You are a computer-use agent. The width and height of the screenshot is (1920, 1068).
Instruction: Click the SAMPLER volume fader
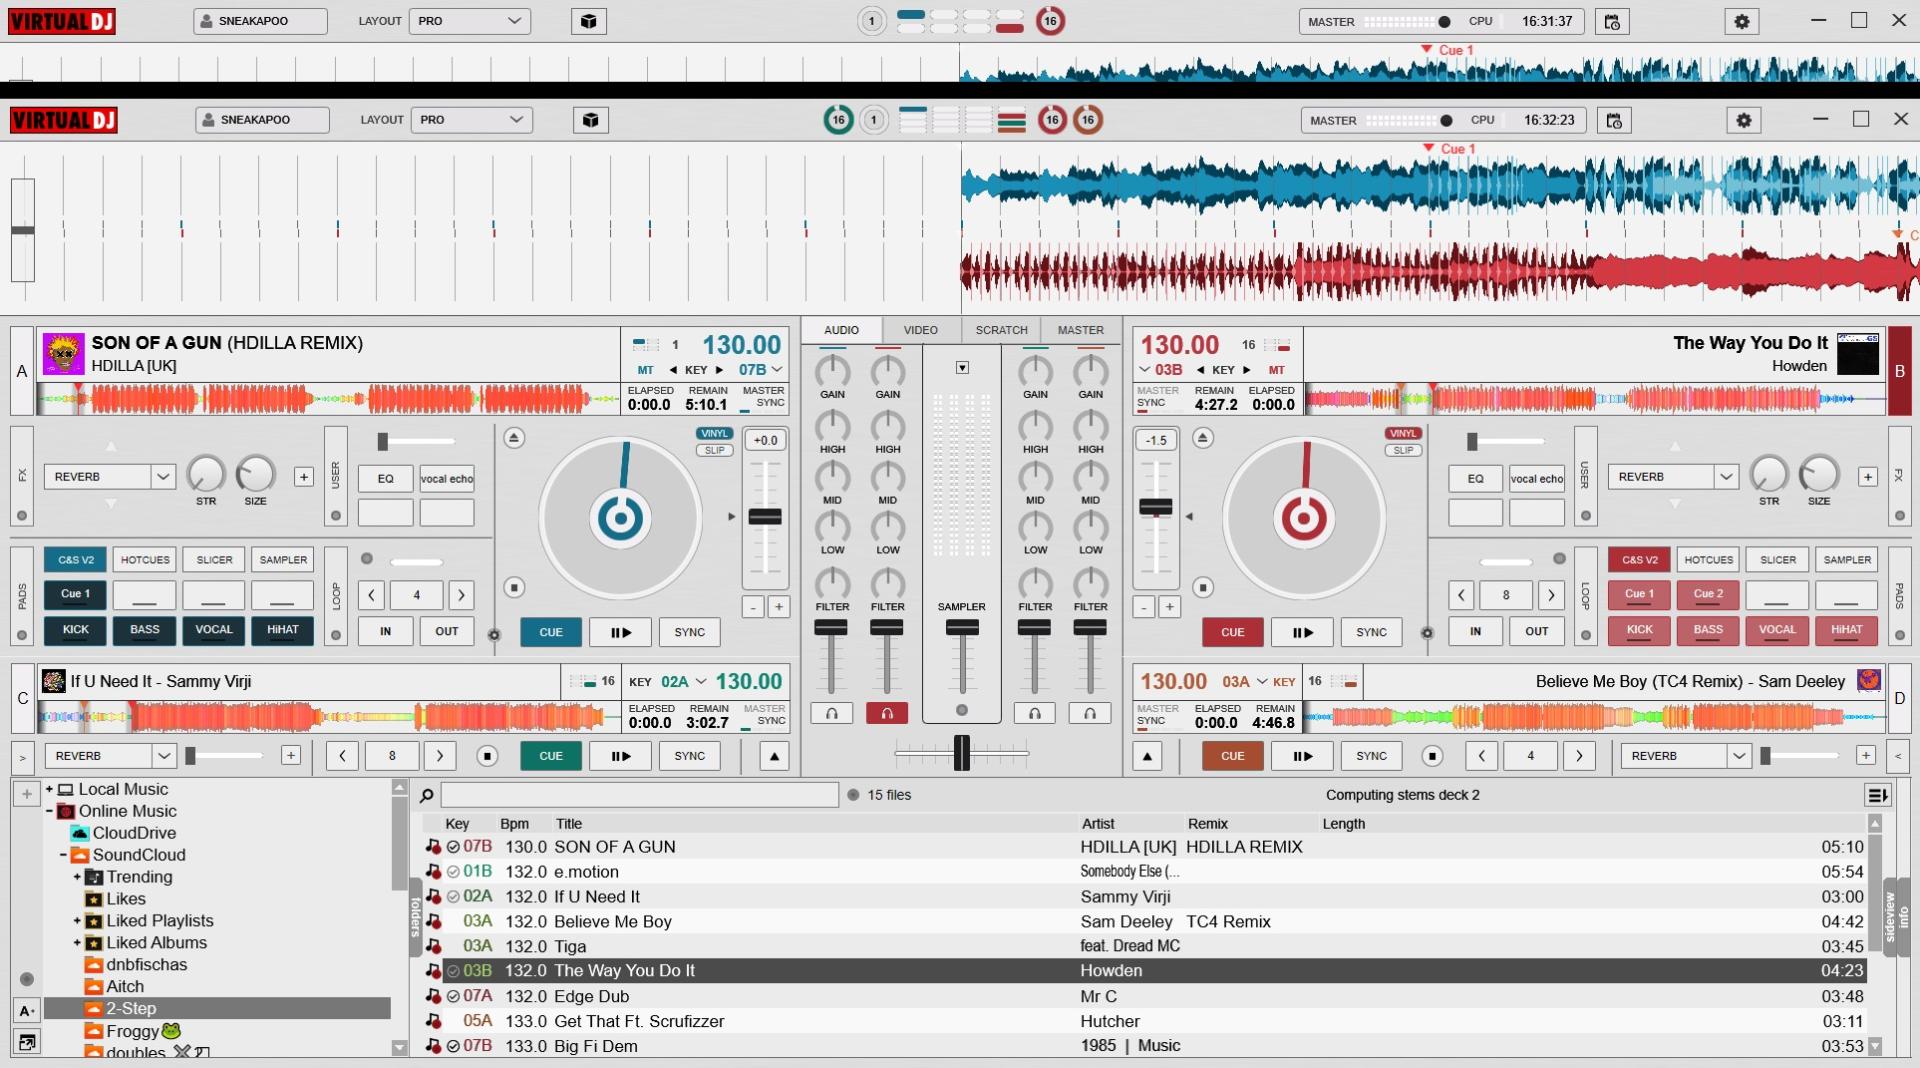(x=962, y=627)
